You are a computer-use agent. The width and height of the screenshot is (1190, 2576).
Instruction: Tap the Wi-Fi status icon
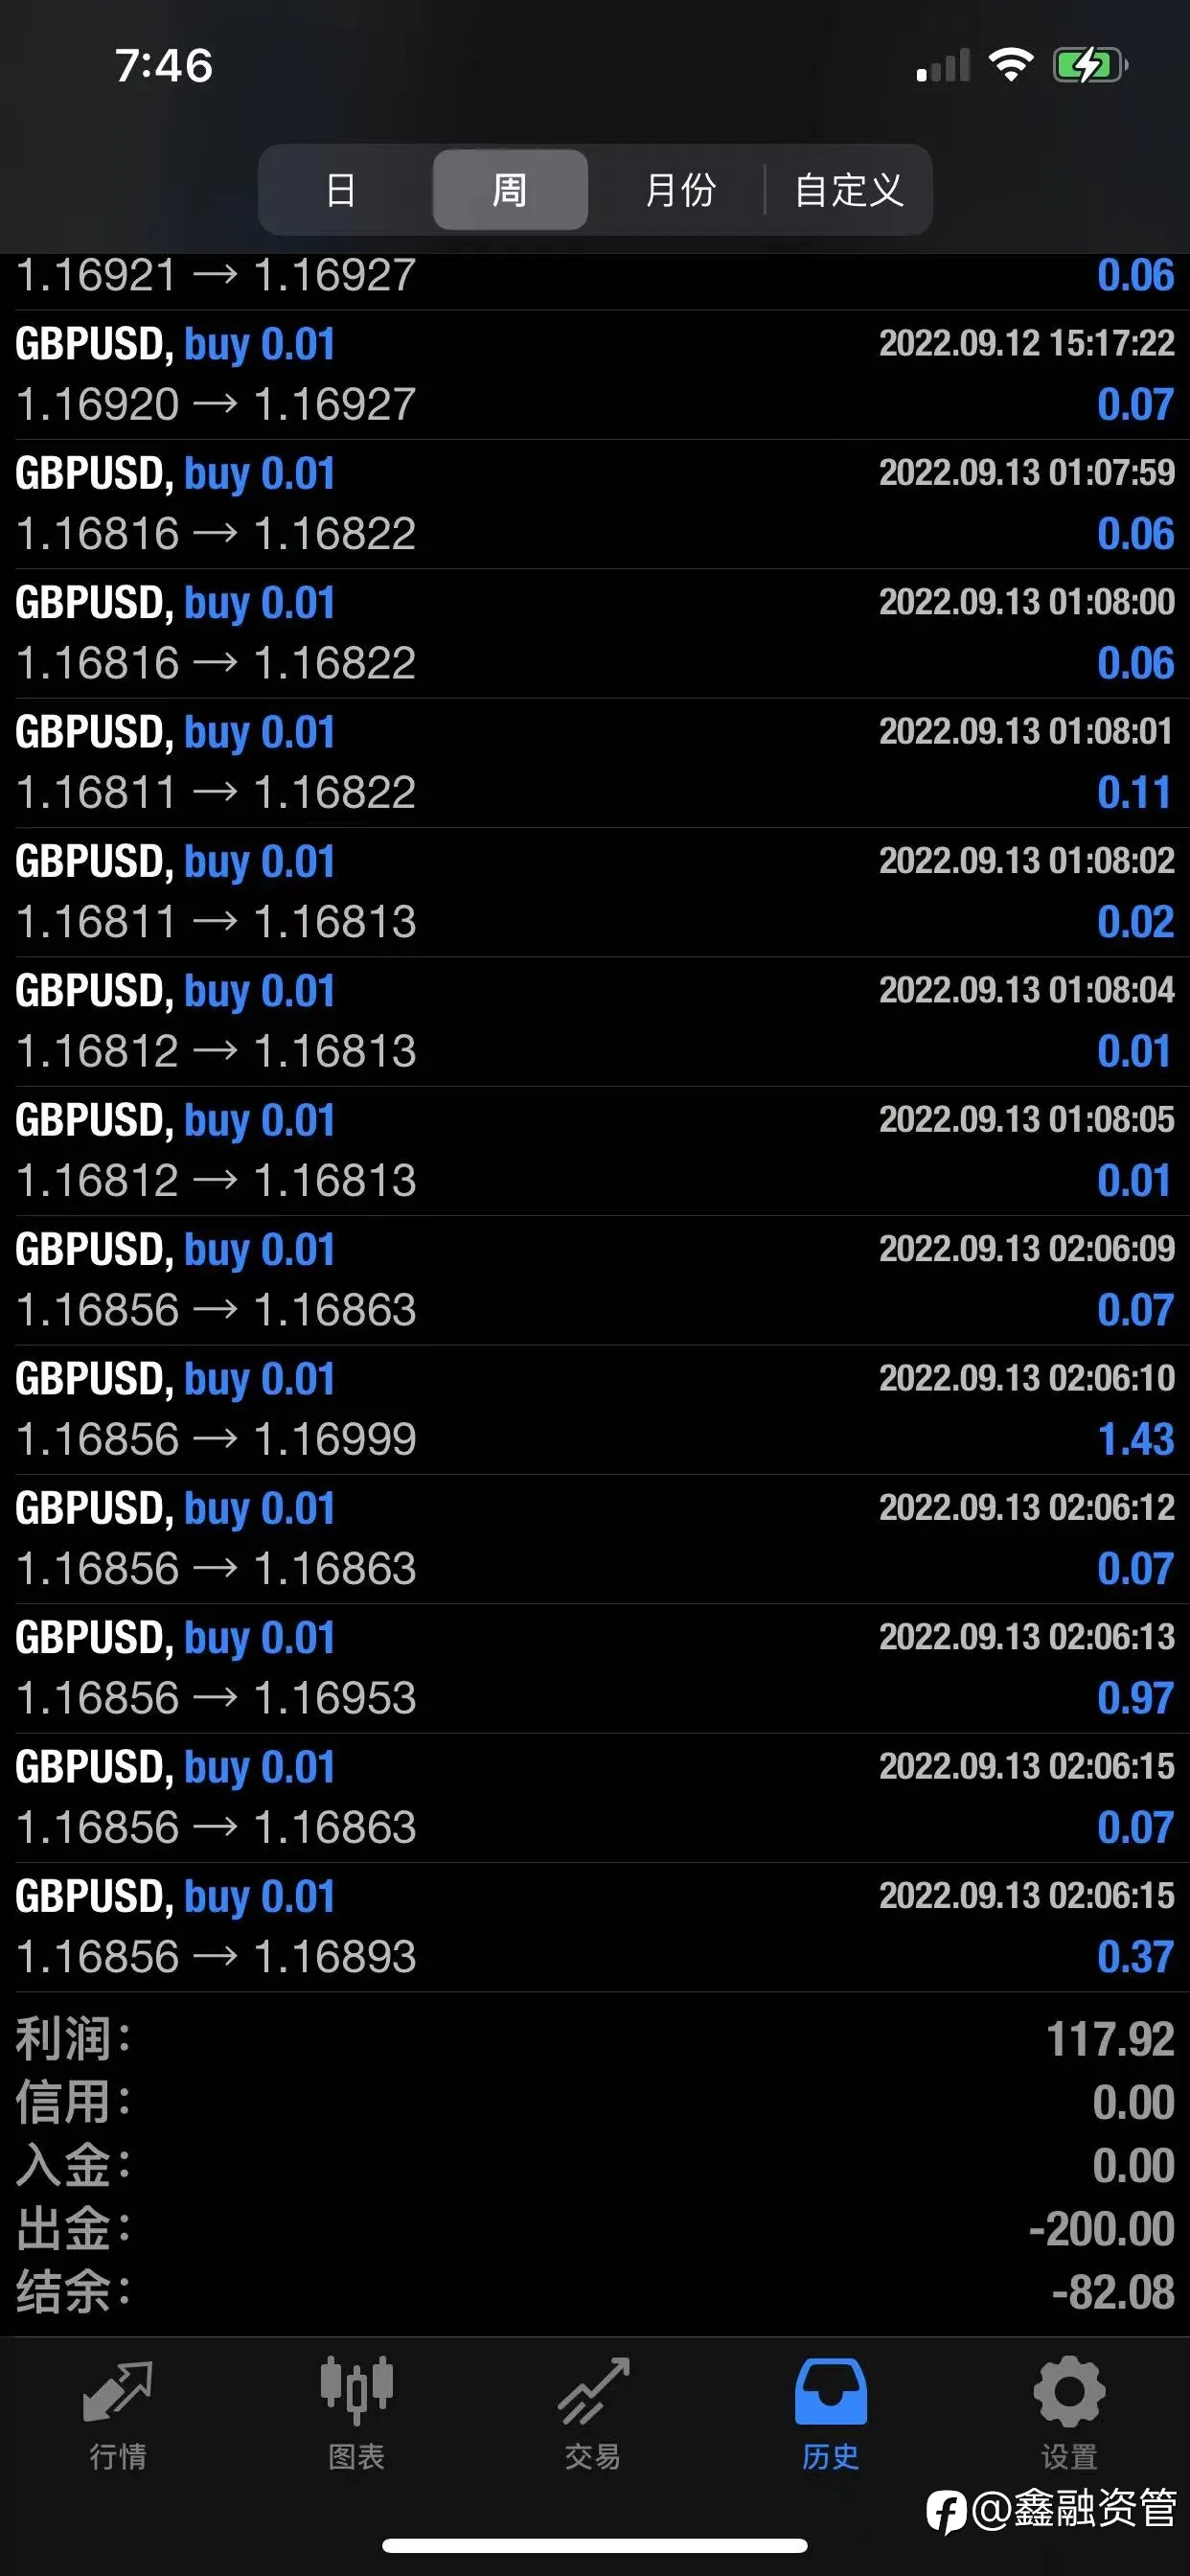point(1011,66)
